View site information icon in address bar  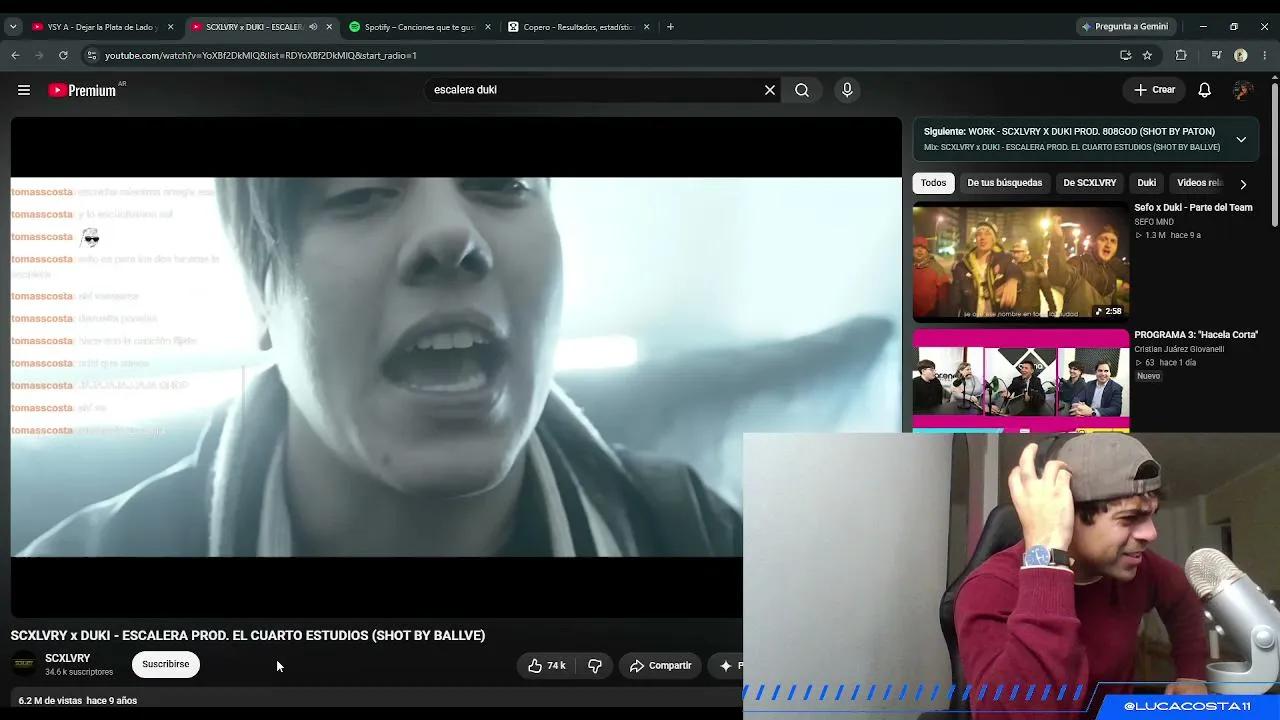[92, 56]
